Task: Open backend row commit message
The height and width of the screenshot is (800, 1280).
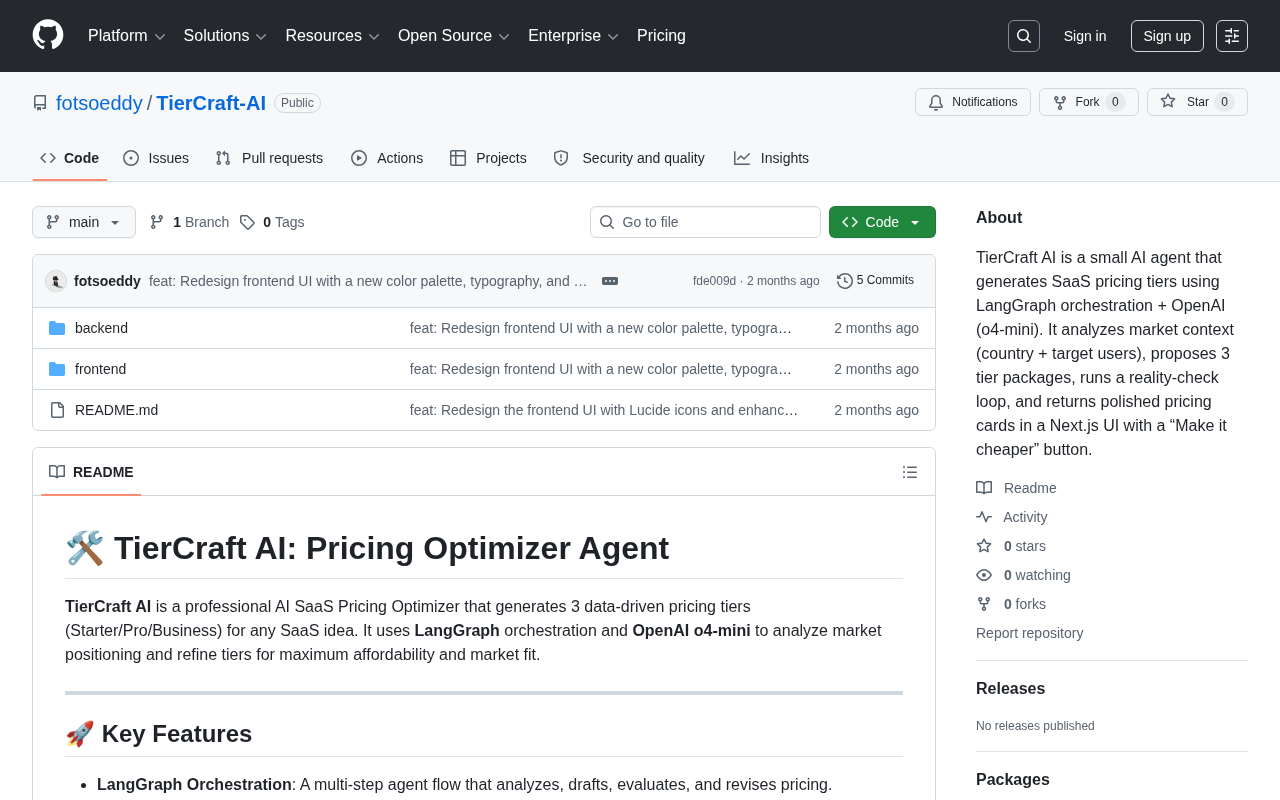Action: 601,328
